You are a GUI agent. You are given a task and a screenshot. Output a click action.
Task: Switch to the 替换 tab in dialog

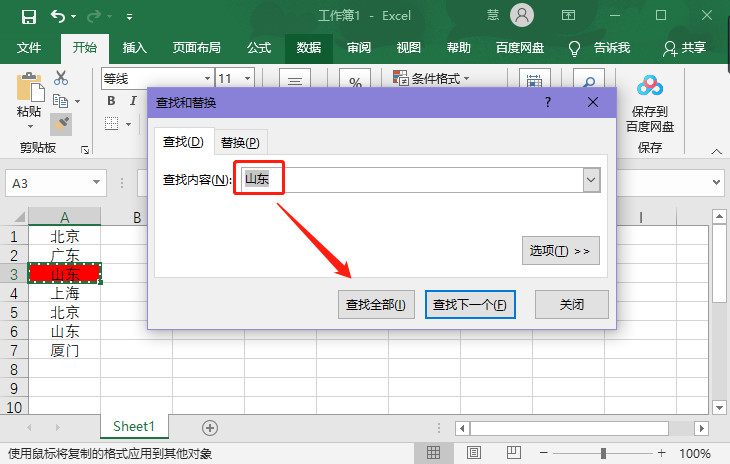[x=240, y=142]
